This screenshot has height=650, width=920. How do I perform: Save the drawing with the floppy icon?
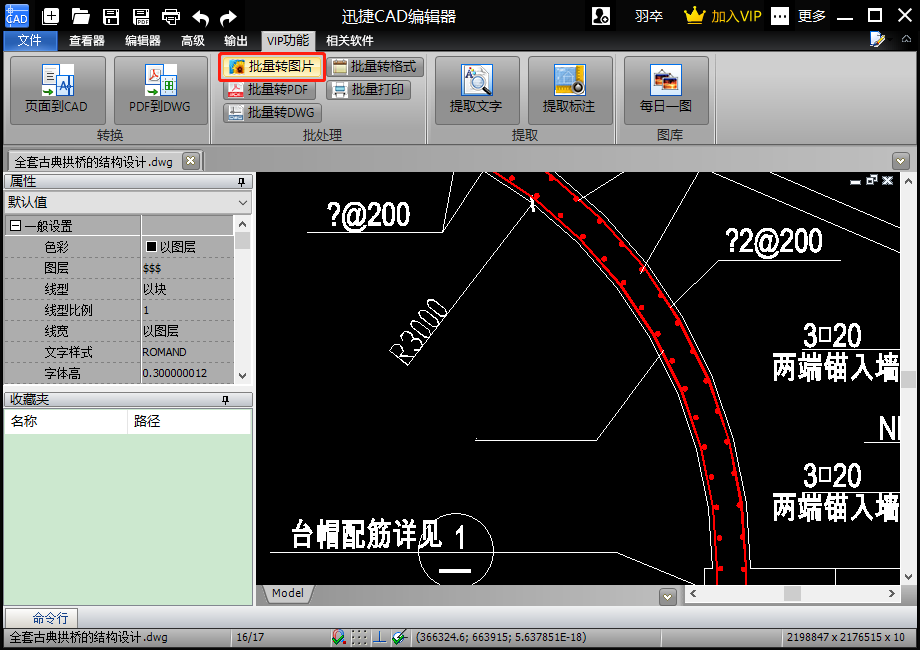coord(111,16)
